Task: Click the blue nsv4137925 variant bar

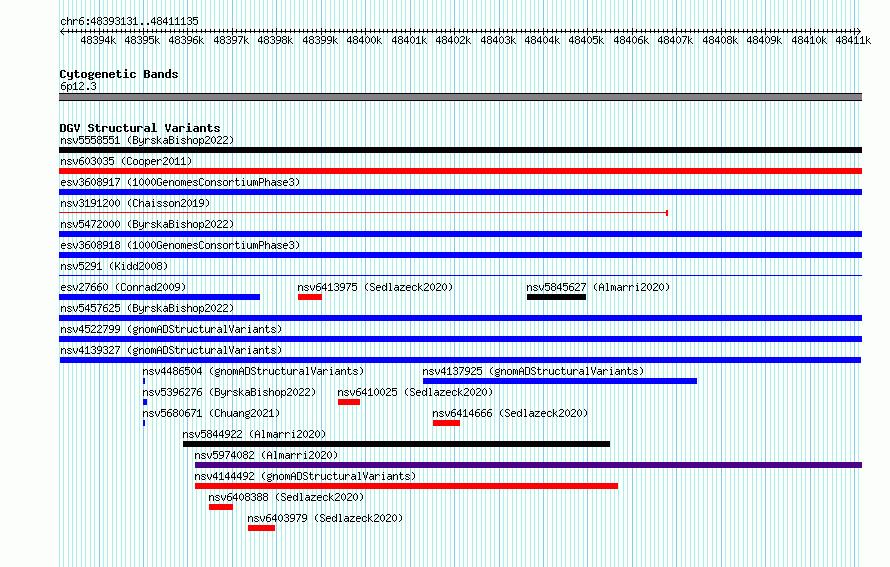Action: 560,381
